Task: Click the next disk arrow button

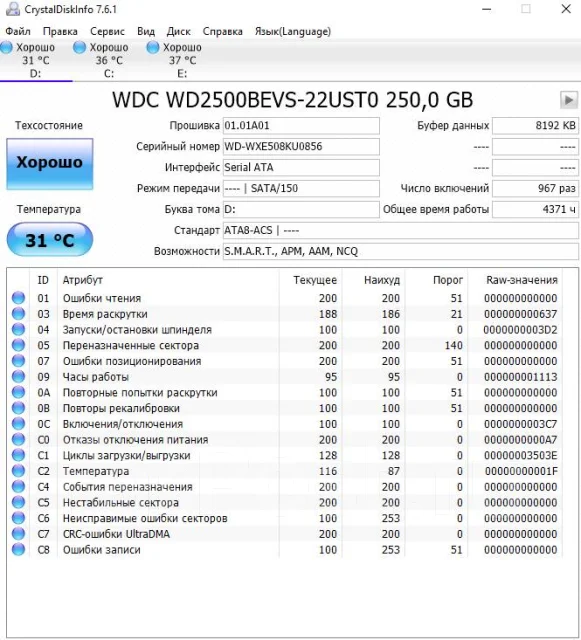Action: click(x=569, y=100)
